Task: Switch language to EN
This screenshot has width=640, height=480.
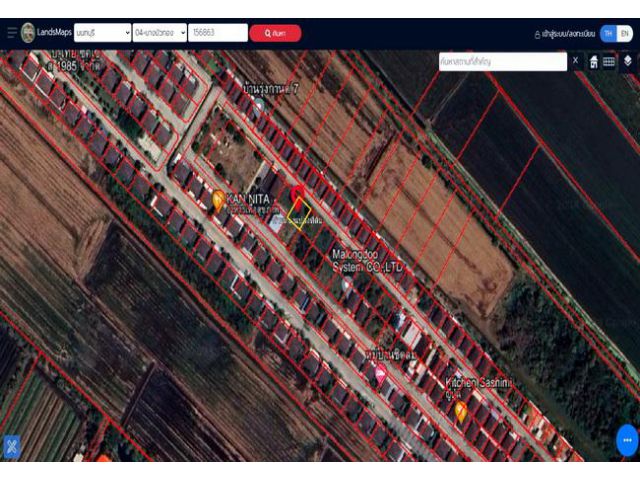Action: pyautogui.click(x=625, y=33)
